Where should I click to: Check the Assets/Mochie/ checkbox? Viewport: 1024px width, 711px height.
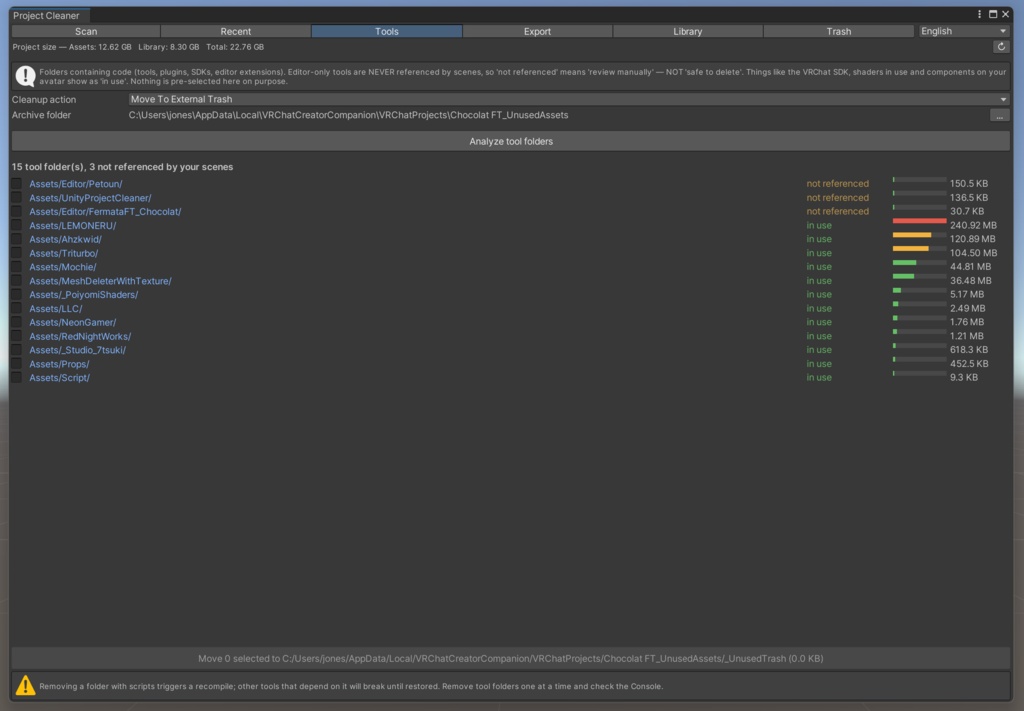[16, 267]
